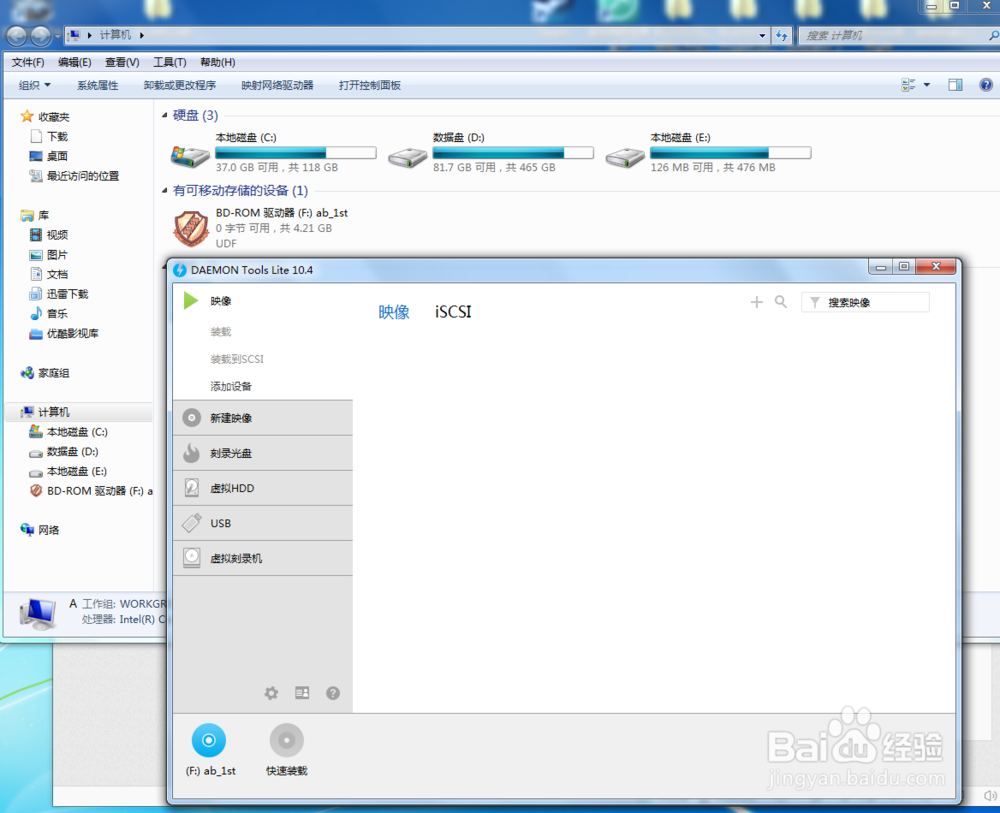
Task: Select 网络 in navigation pane
Action: click(40, 530)
